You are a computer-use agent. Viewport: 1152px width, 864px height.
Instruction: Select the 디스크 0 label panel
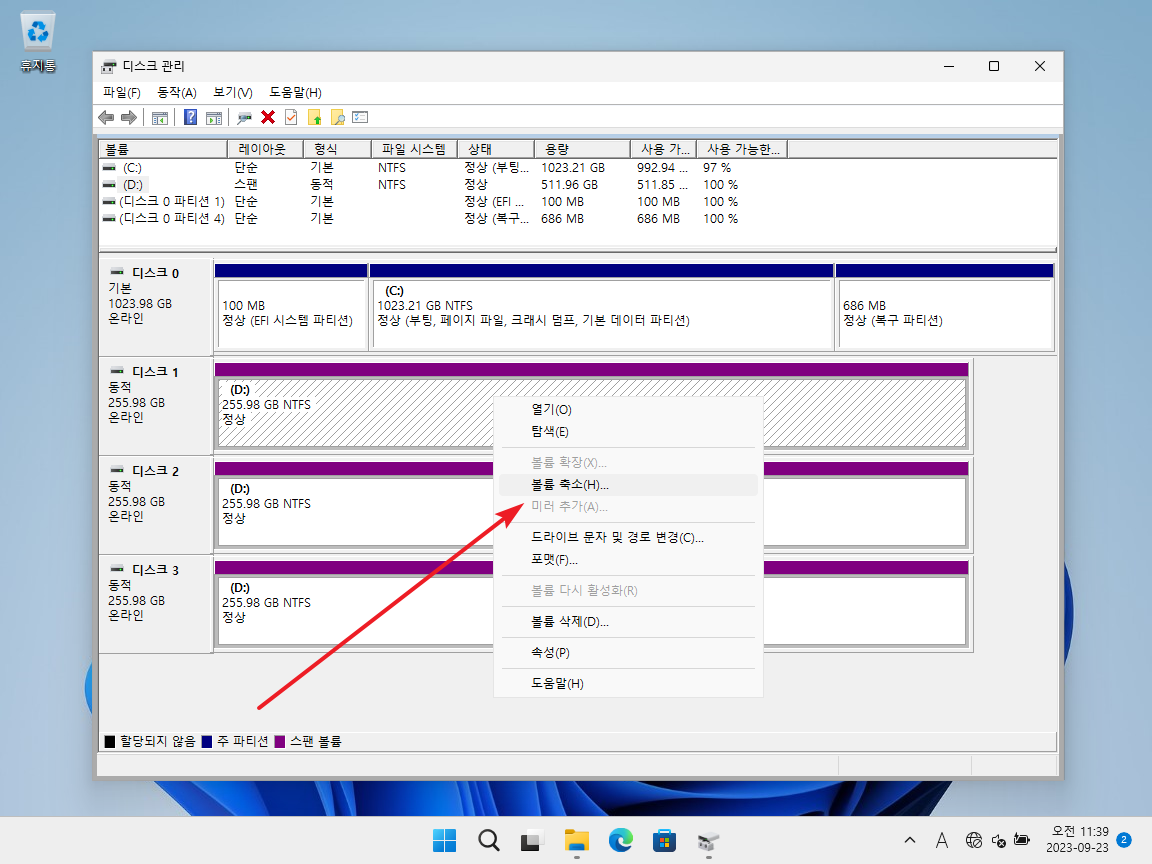pyautogui.click(x=156, y=307)
